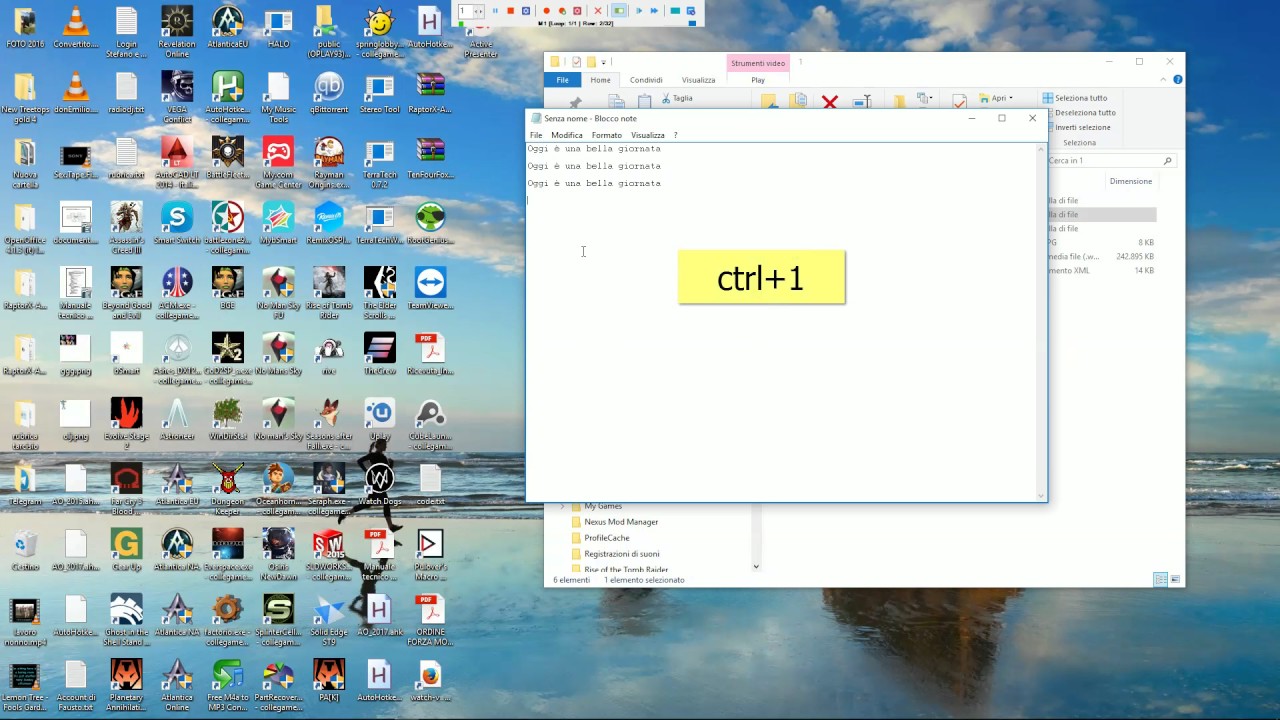Select the Astroneer desktop shortcut

tap(177, 419)
